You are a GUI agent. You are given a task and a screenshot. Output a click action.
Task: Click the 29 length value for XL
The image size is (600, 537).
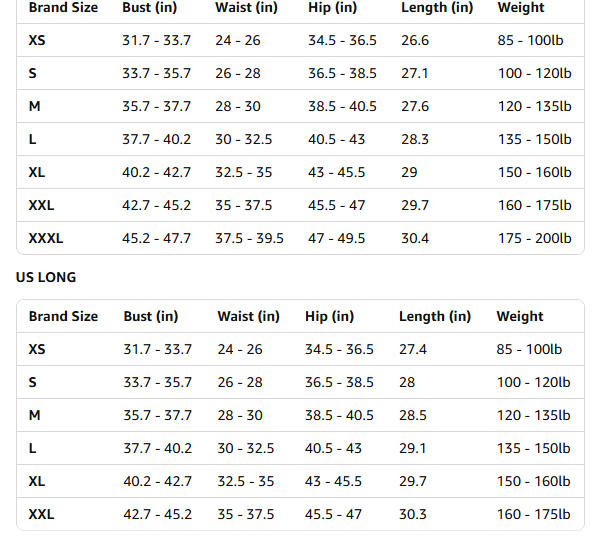click(409, 172)
